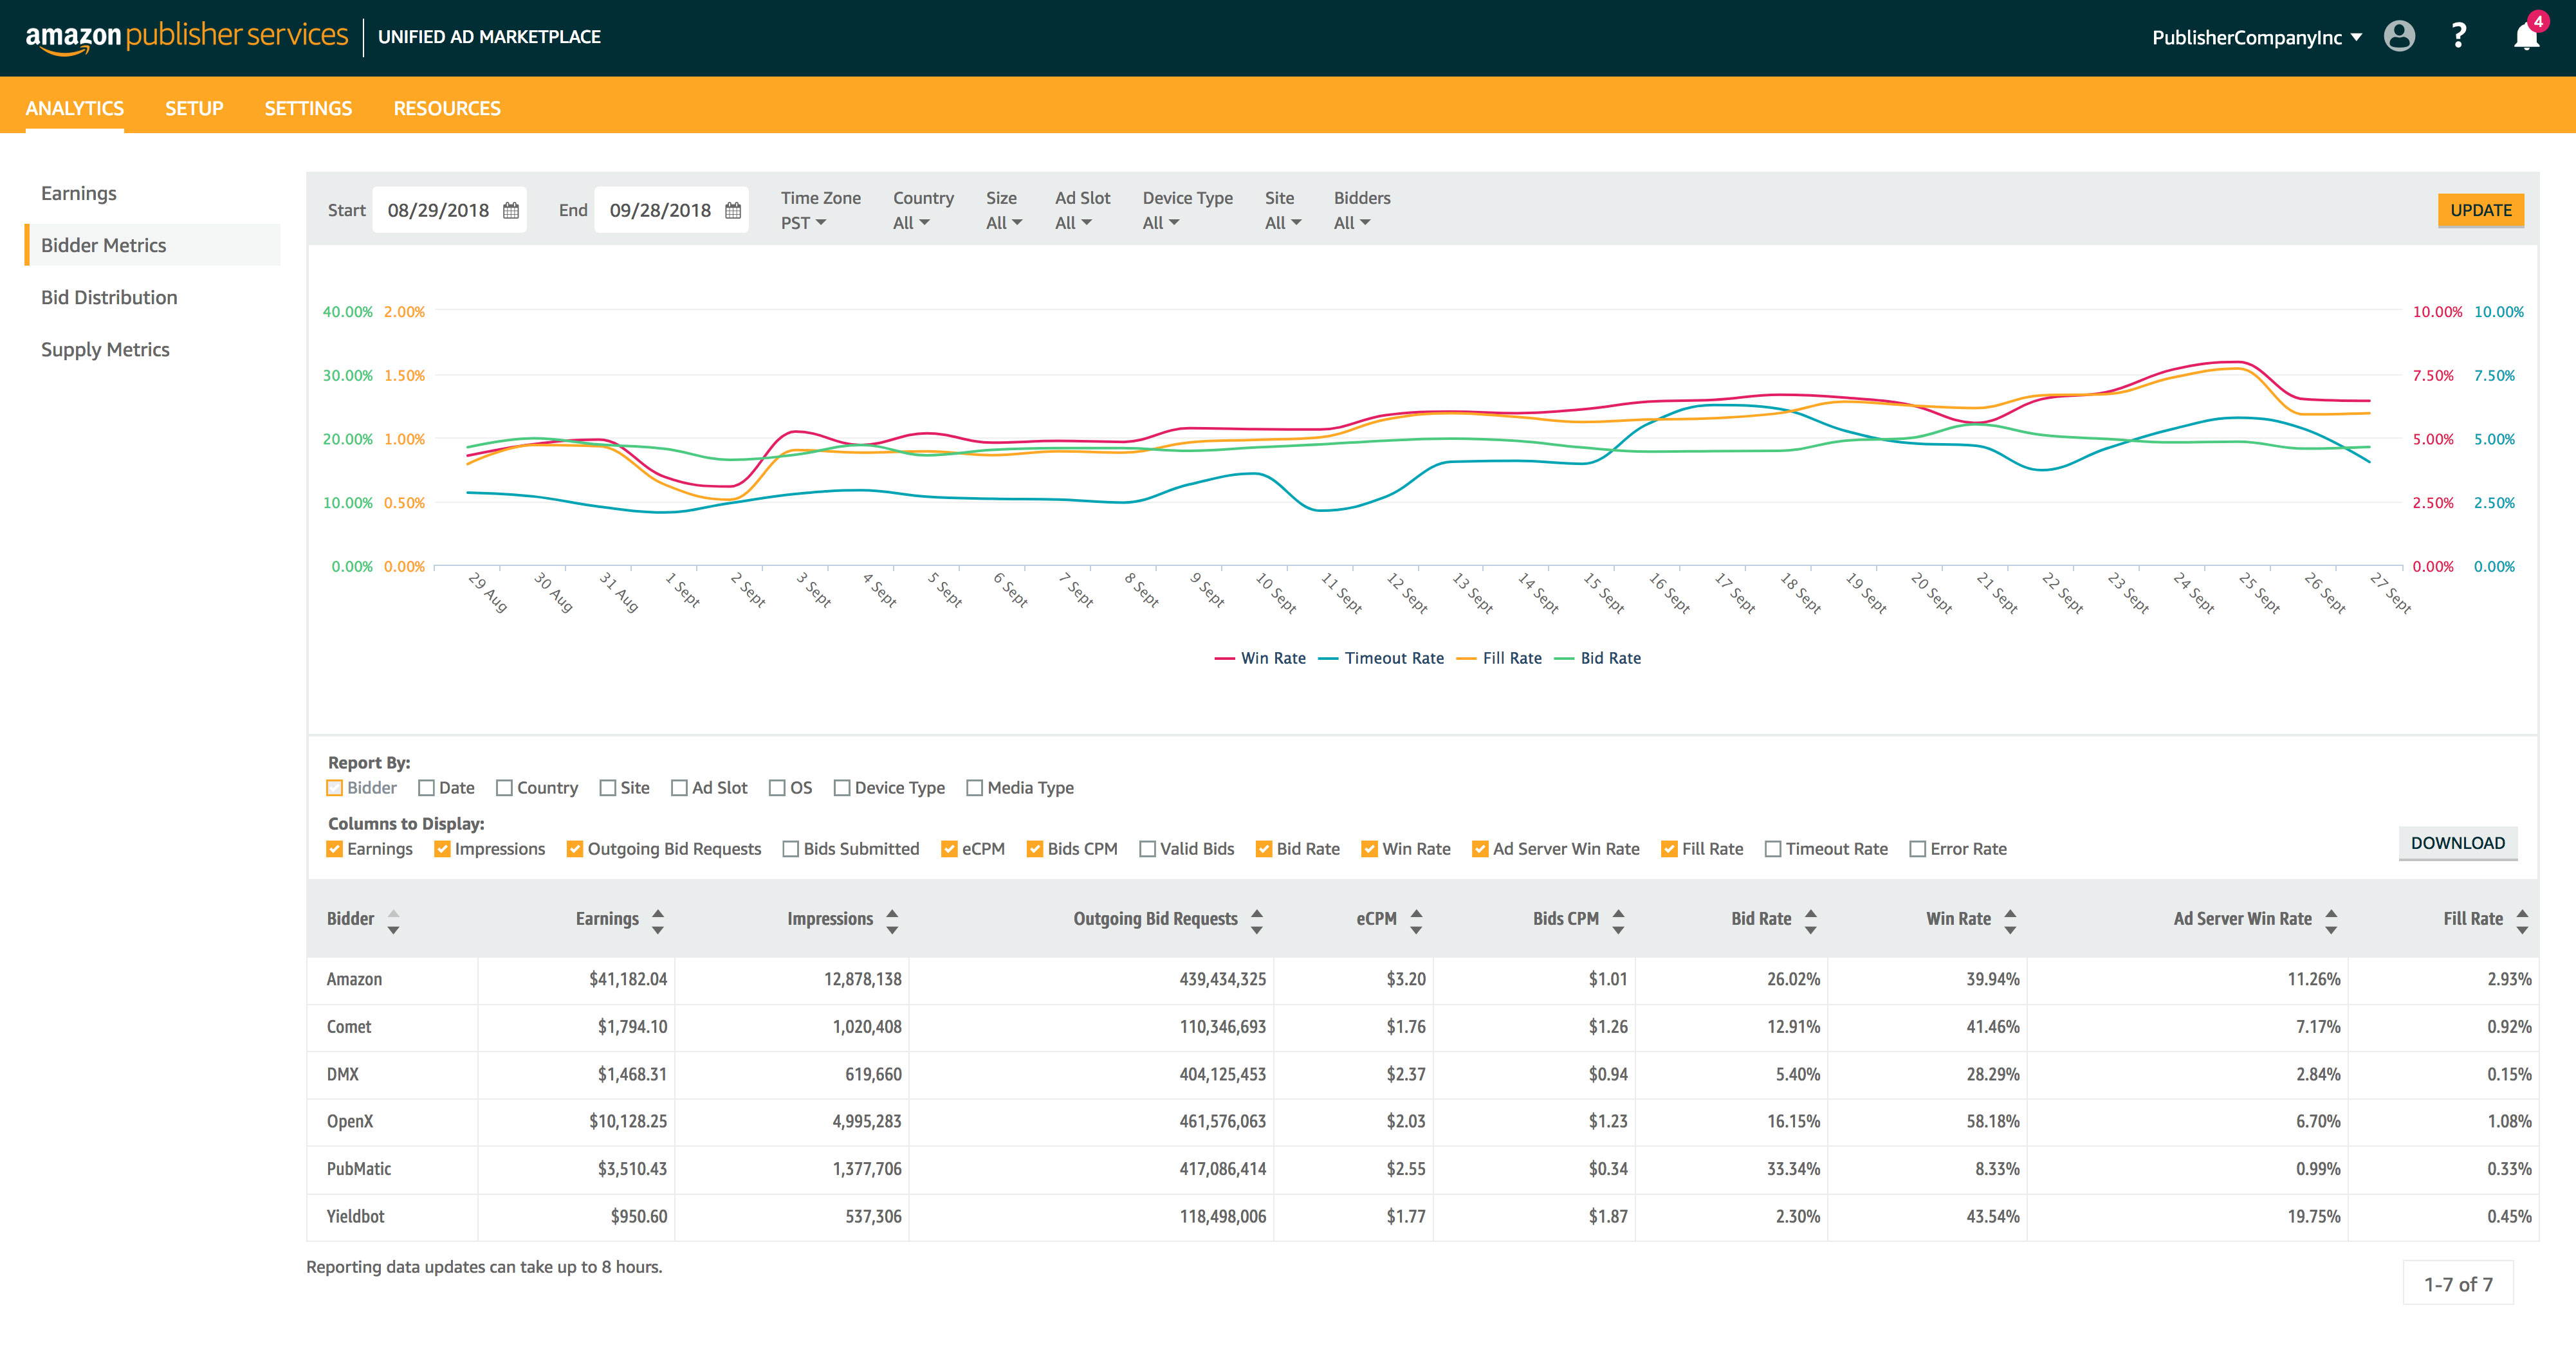The width and height of the screenshot is (2576, 1357).
Task: Check the Device Type report-by checkbox
Action: pyautogui.click(x=842, y=788)
